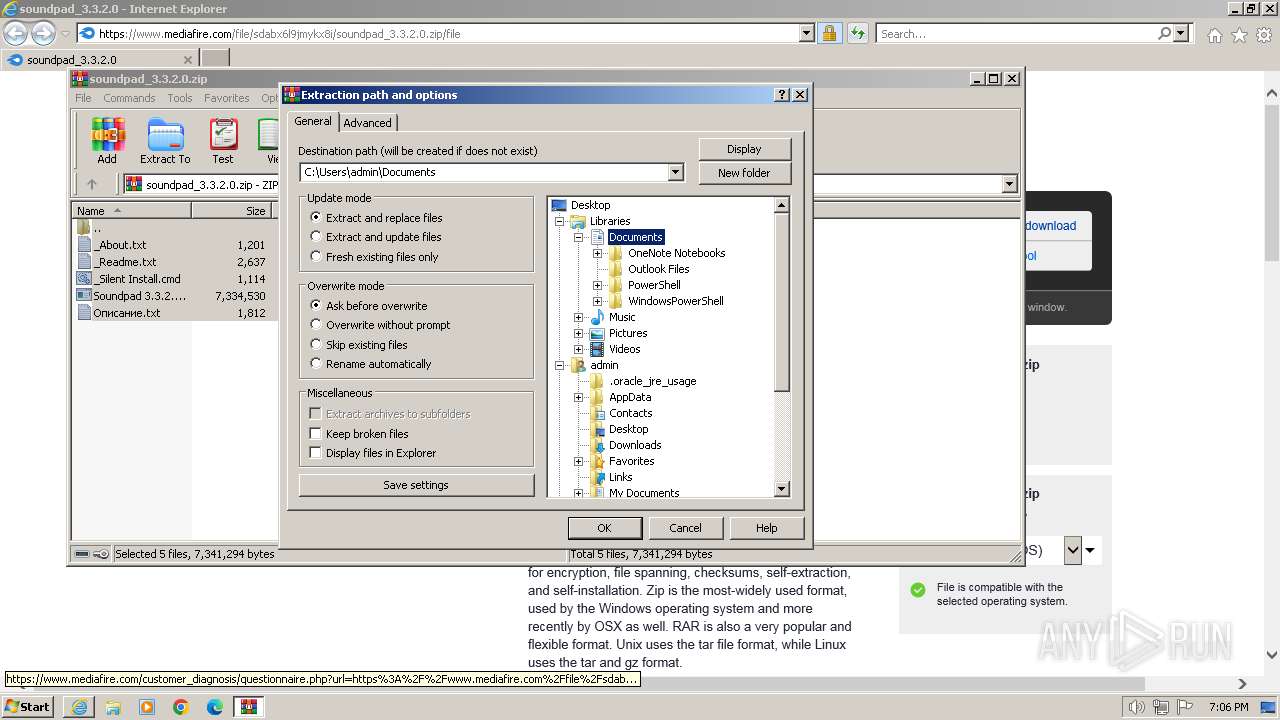Expand the OneNote Notebooks folder node
Viewport: 1280px width, 720px height.
pyautogui.click(x=597, y=253)
